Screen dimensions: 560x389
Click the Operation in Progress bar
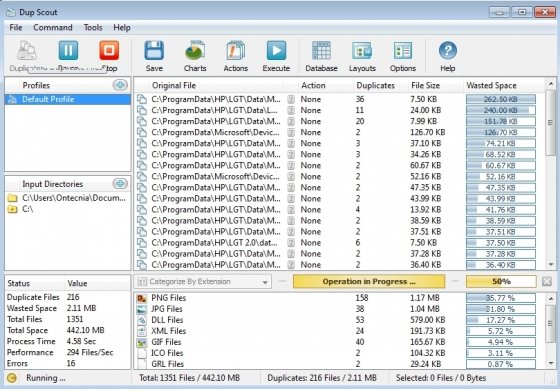tap(369, 281)
